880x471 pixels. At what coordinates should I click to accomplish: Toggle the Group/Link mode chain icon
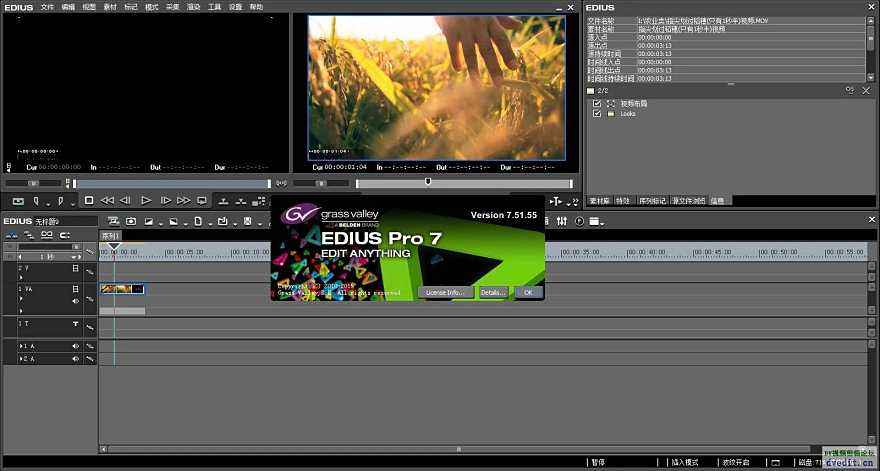47,234
